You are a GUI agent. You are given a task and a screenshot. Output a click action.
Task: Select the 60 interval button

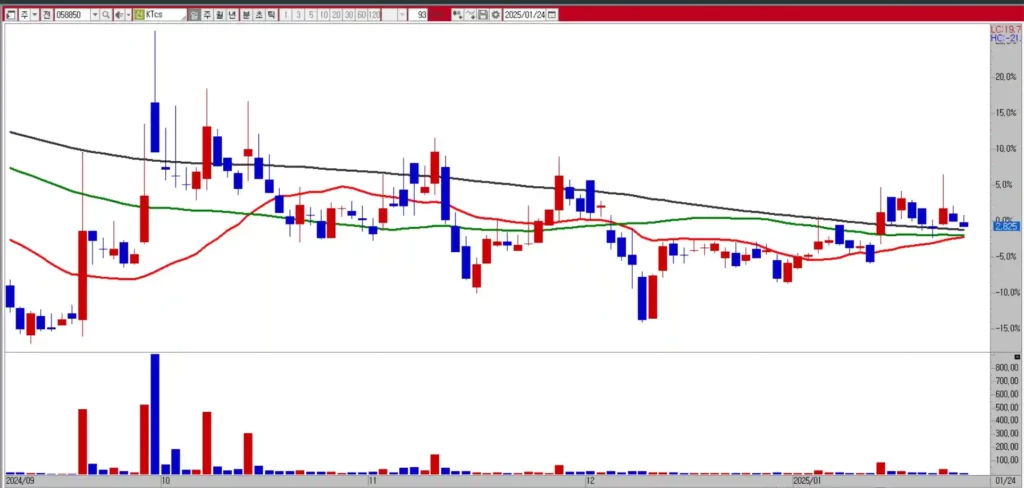pyautogui.click(x=362, y=15)
